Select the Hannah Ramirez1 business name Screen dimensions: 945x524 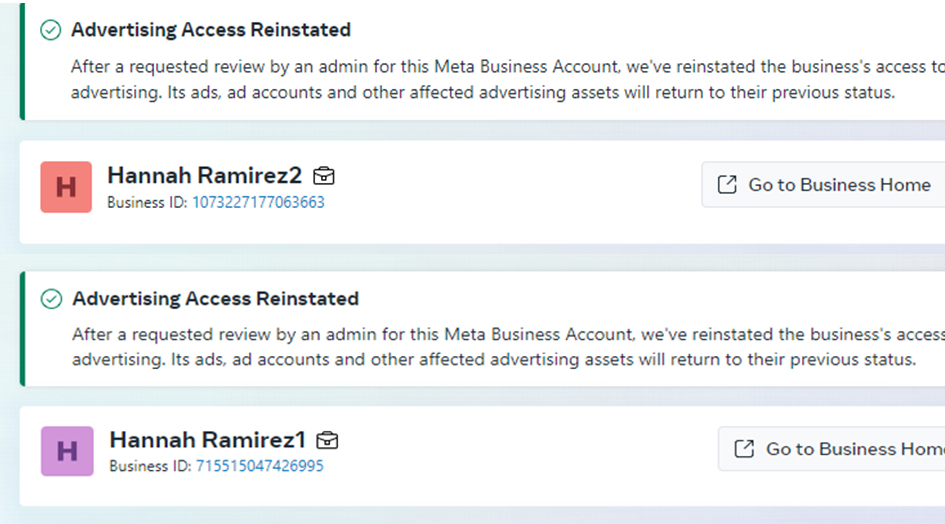(x=207, y=440)
